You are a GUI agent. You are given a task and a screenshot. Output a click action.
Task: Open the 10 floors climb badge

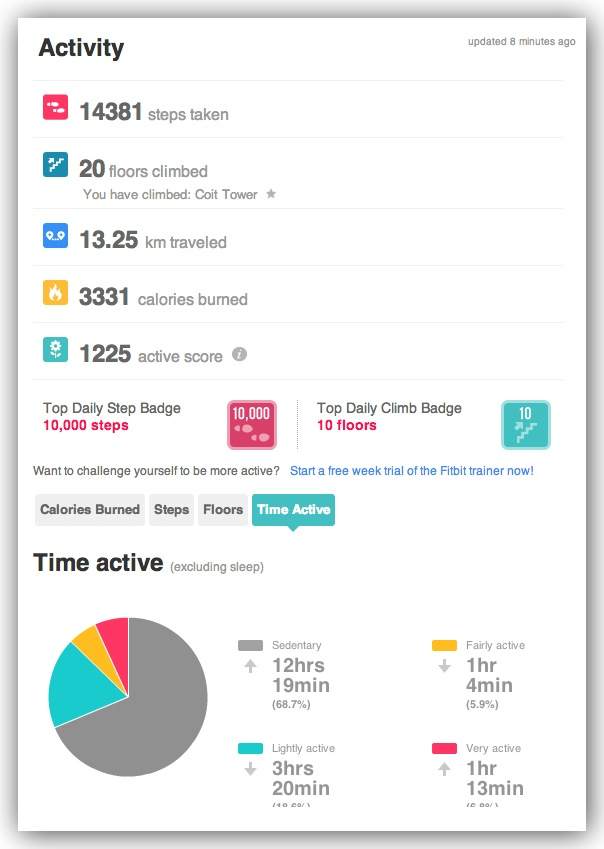pyautogui.click(x=525, y=424)
